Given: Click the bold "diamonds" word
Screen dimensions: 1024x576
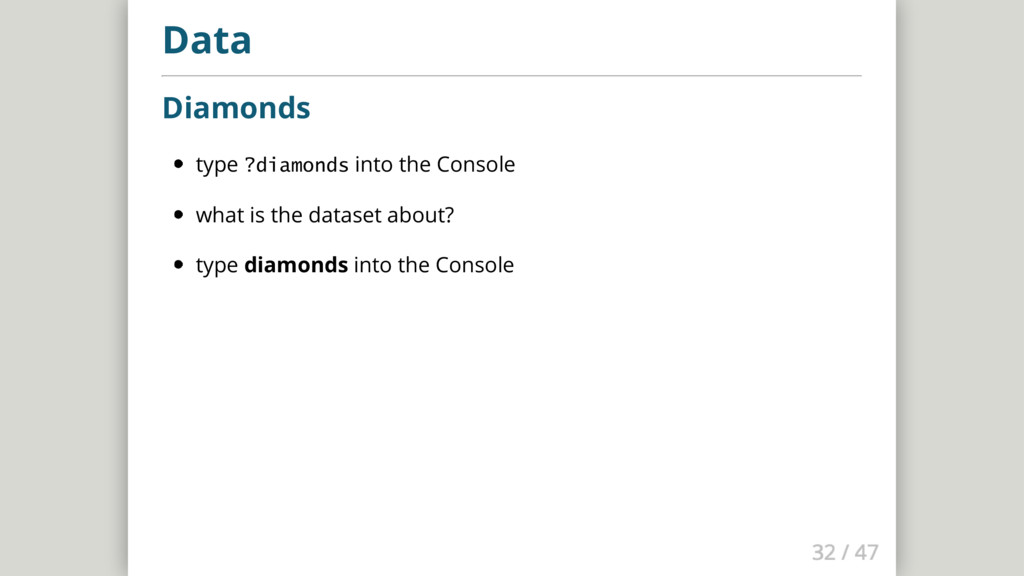Looking at the screenshot, I should (x=296, y=265).
